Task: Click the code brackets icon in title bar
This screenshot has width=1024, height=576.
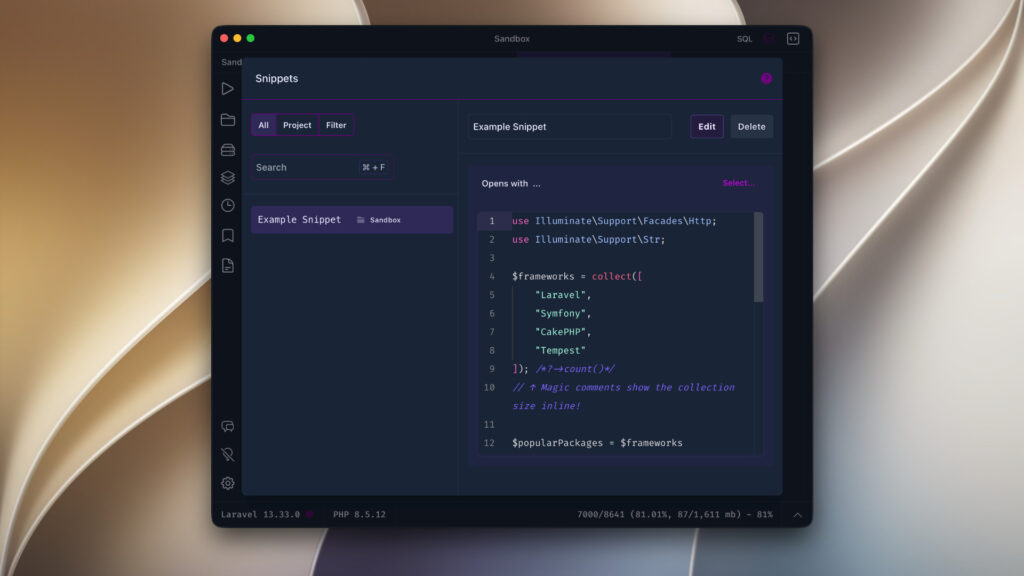Action: click(x=793, y=39)
